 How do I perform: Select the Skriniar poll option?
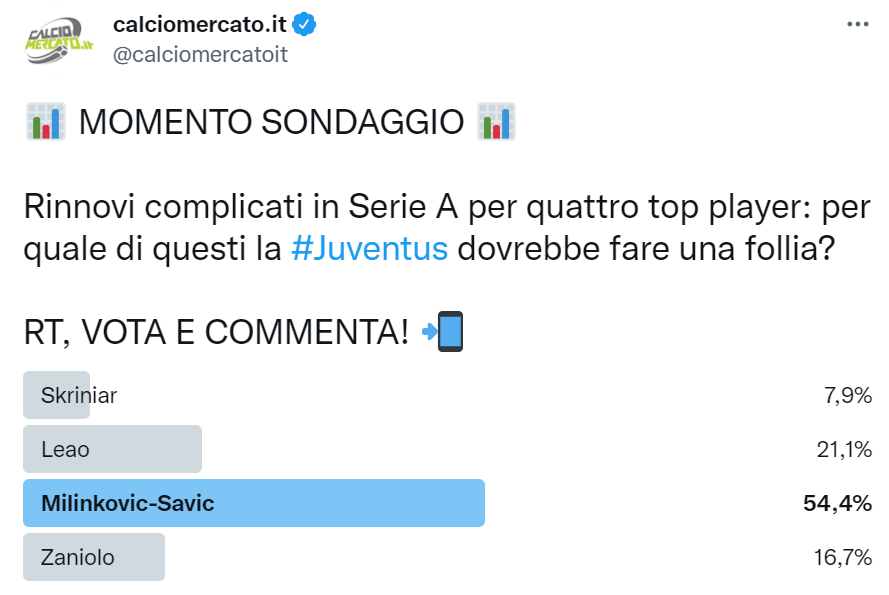tap(79, 395)
